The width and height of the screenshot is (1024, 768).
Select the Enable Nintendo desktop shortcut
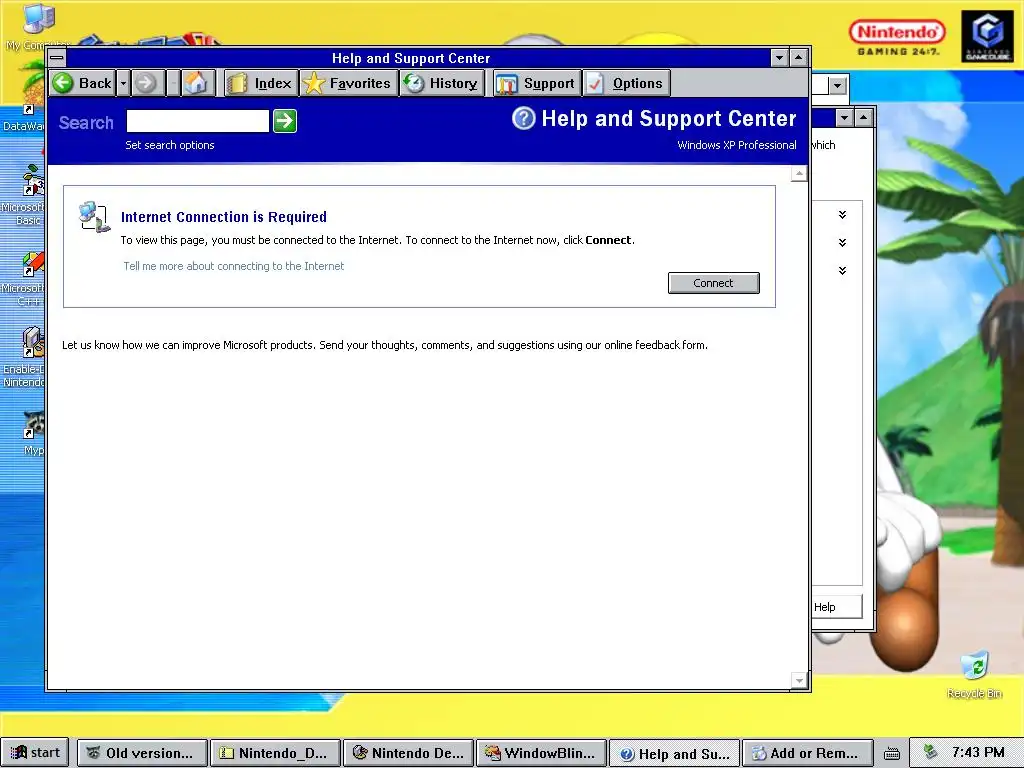click(x=26, y=357)
